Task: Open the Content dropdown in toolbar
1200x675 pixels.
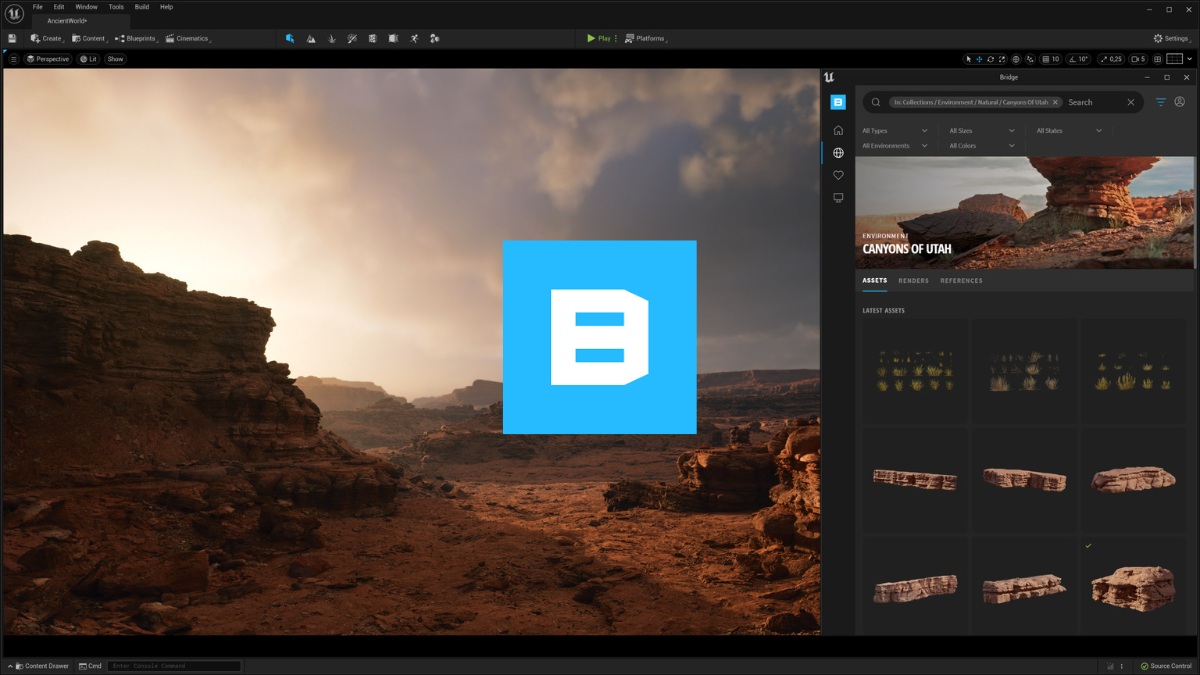Action: [90, 38]
